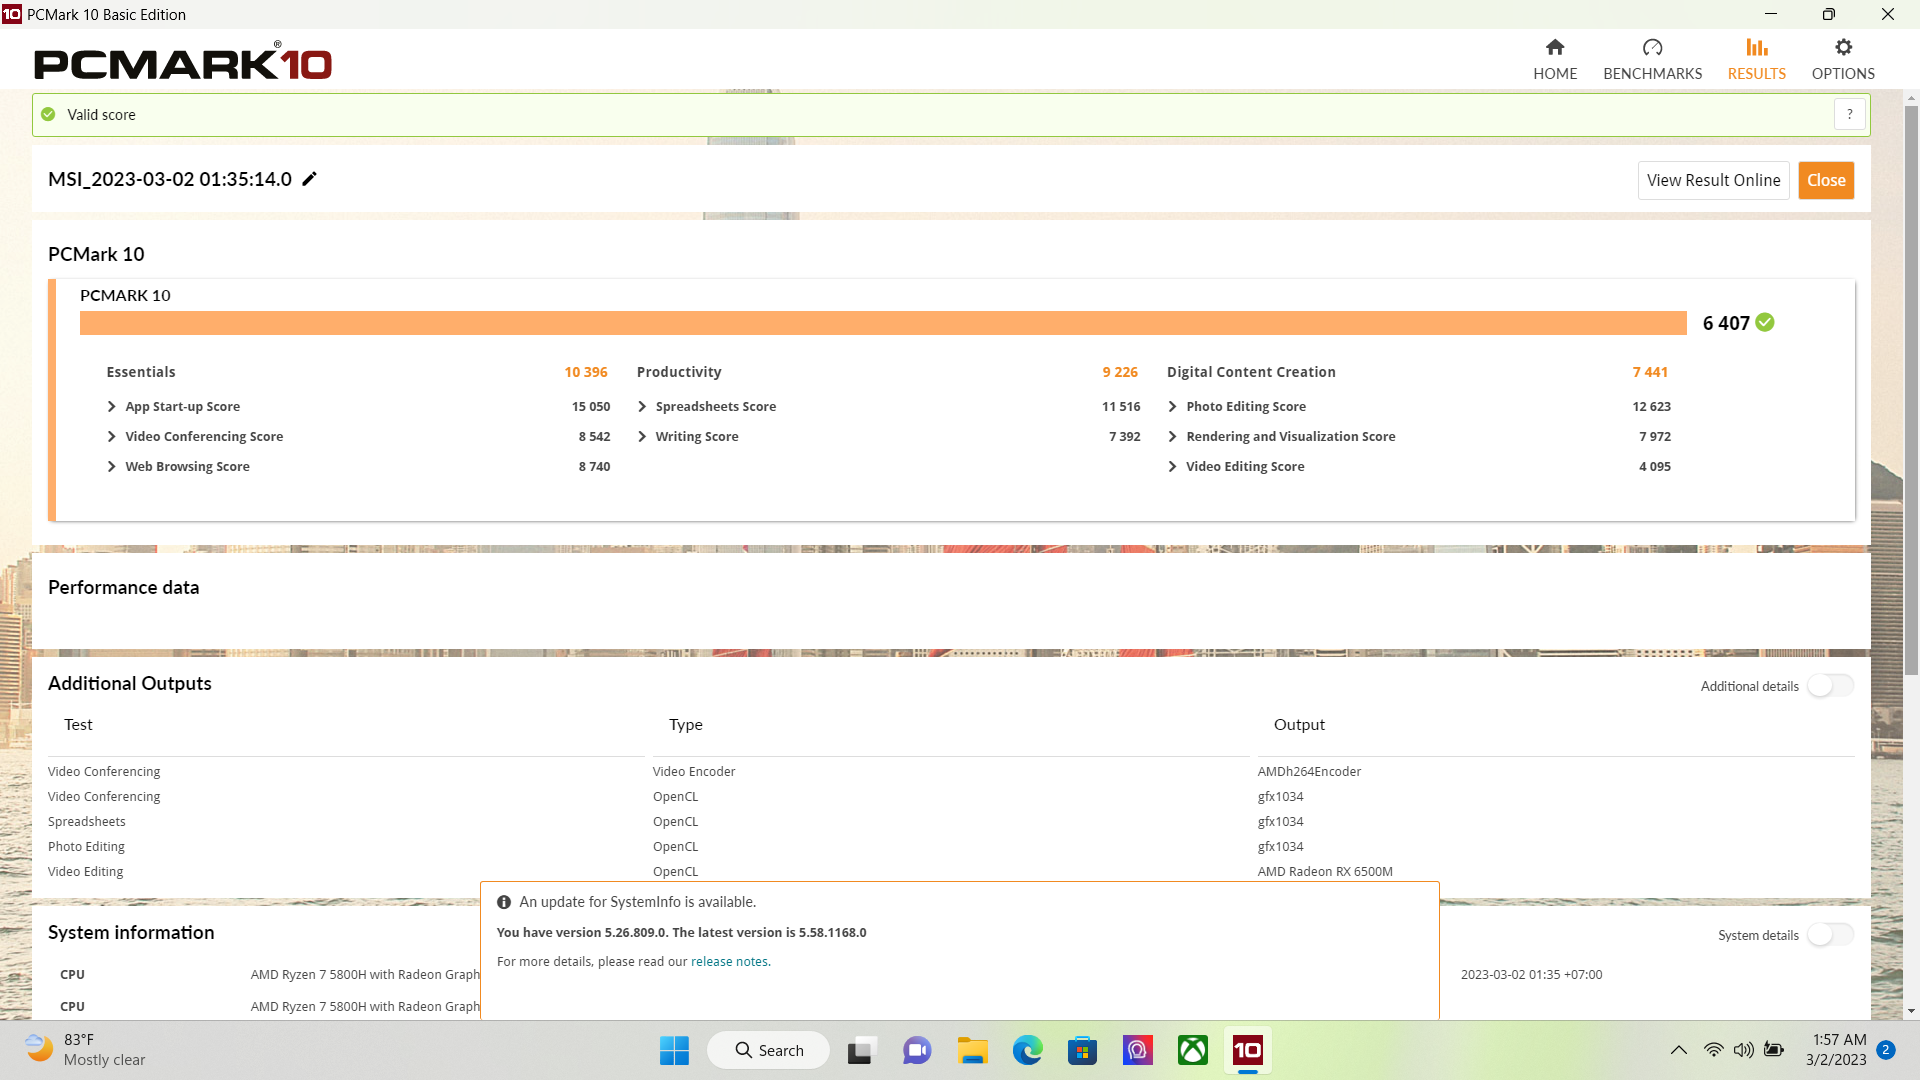Open the OPTIONS tab
Viewport: 1920px width, 1080px height.
point(1843,60)
